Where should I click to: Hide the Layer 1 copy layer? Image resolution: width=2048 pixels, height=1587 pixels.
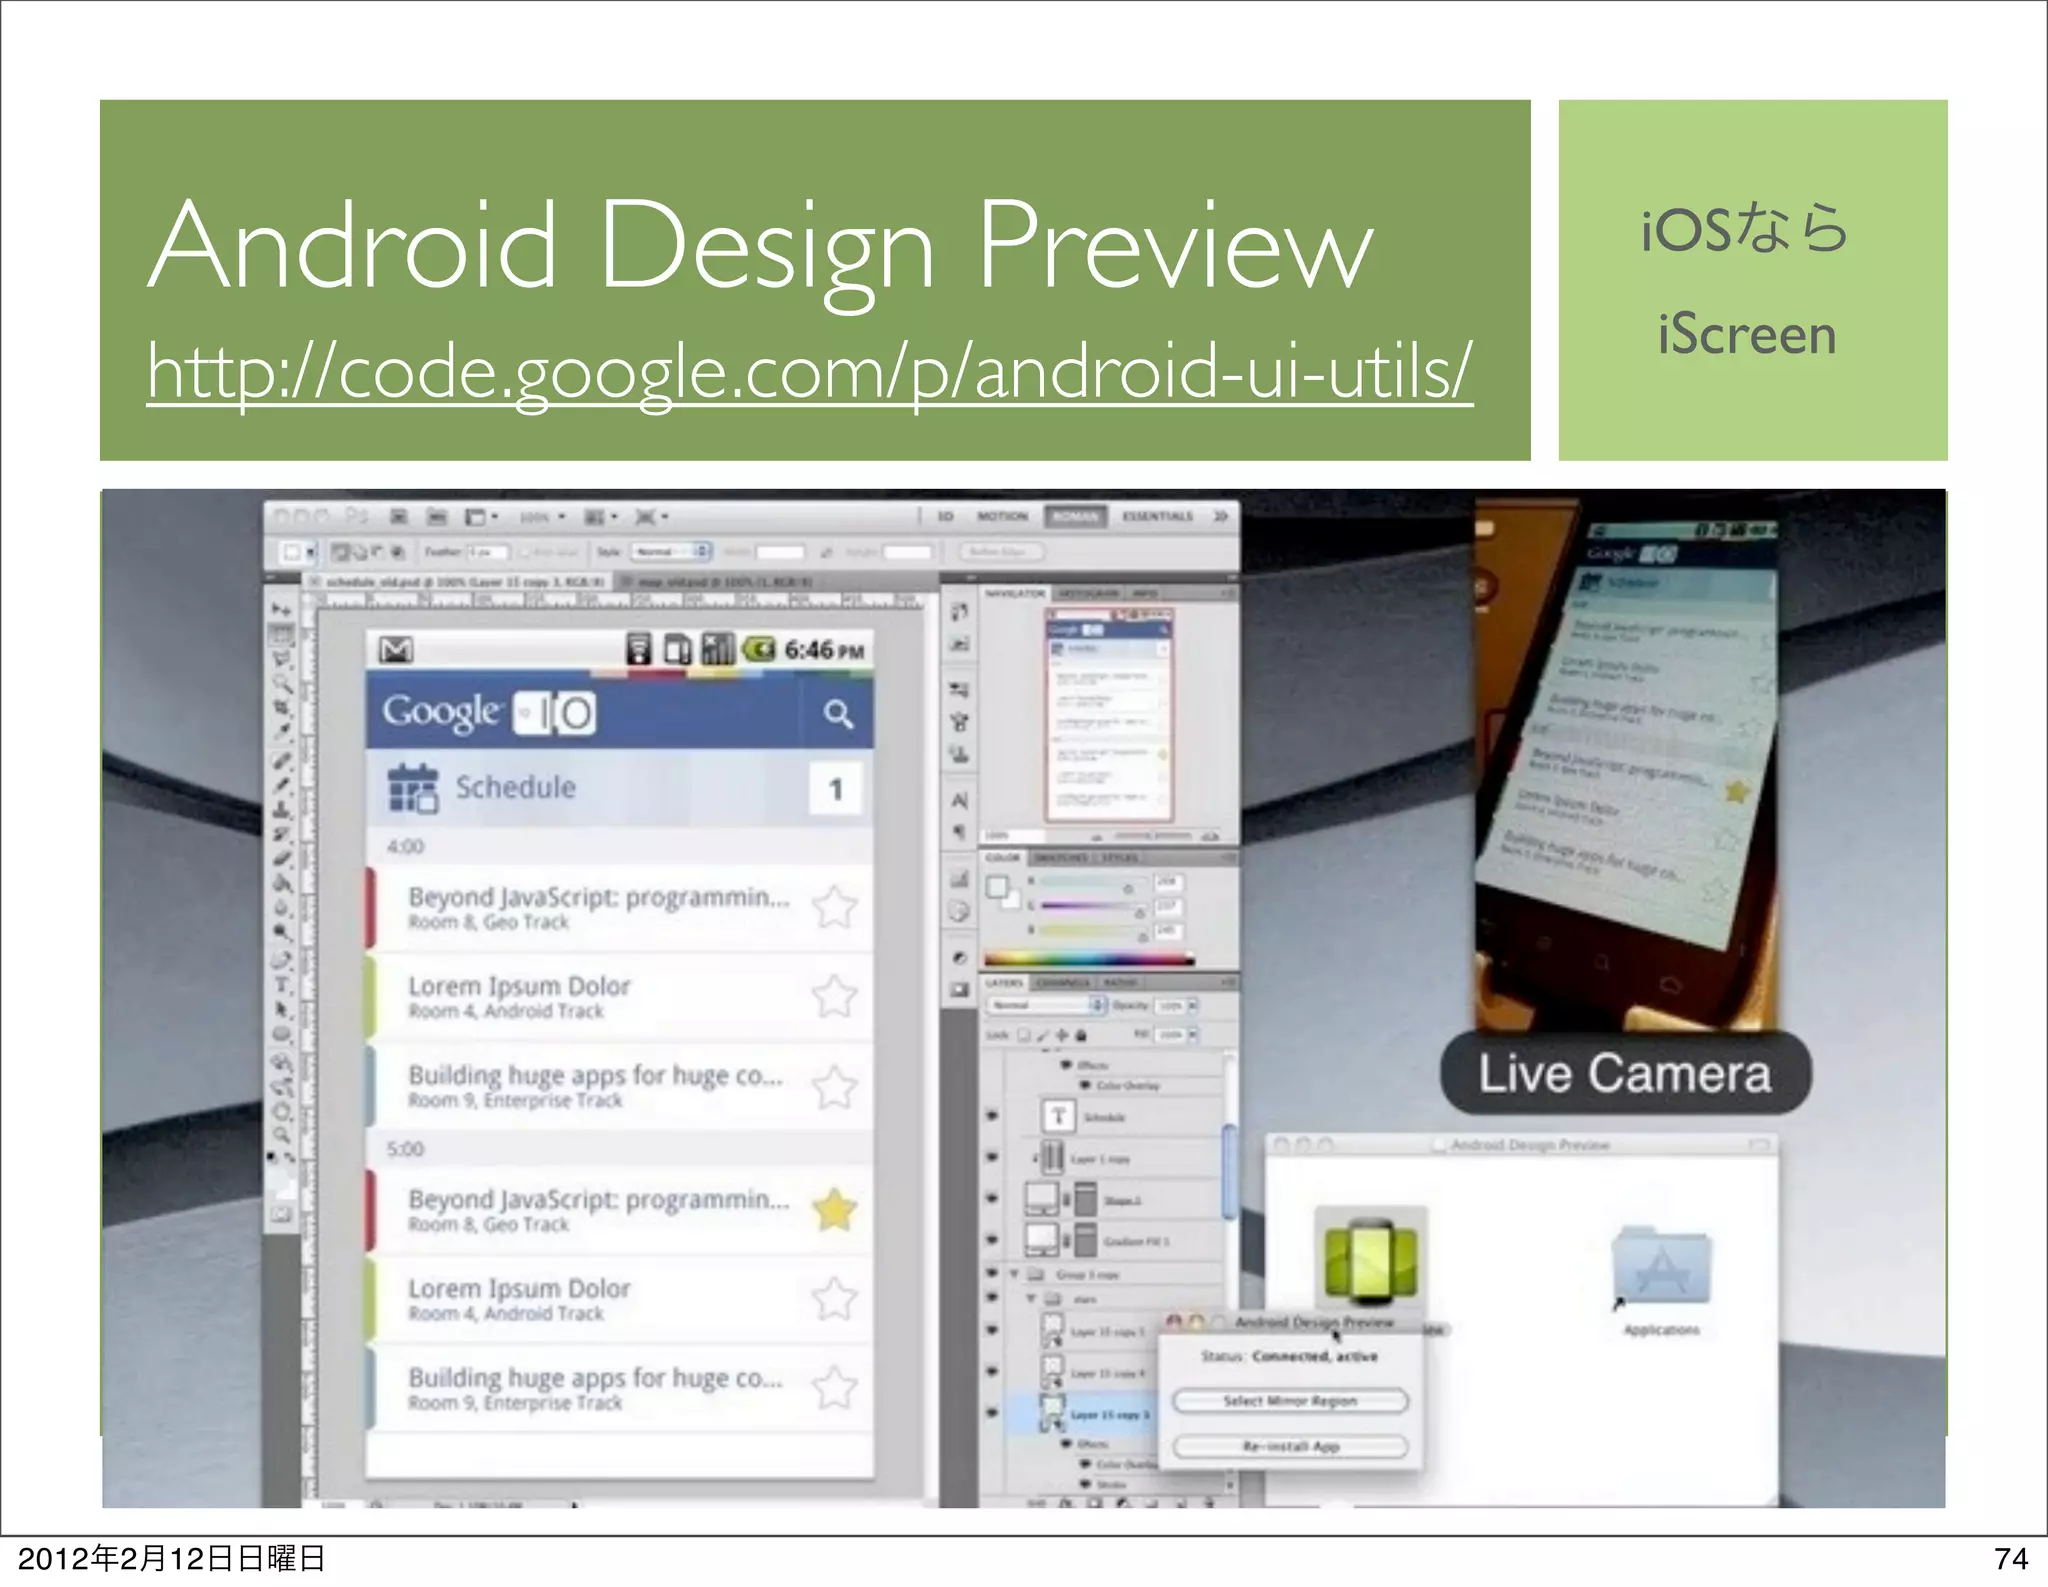tap(992, 1157)
